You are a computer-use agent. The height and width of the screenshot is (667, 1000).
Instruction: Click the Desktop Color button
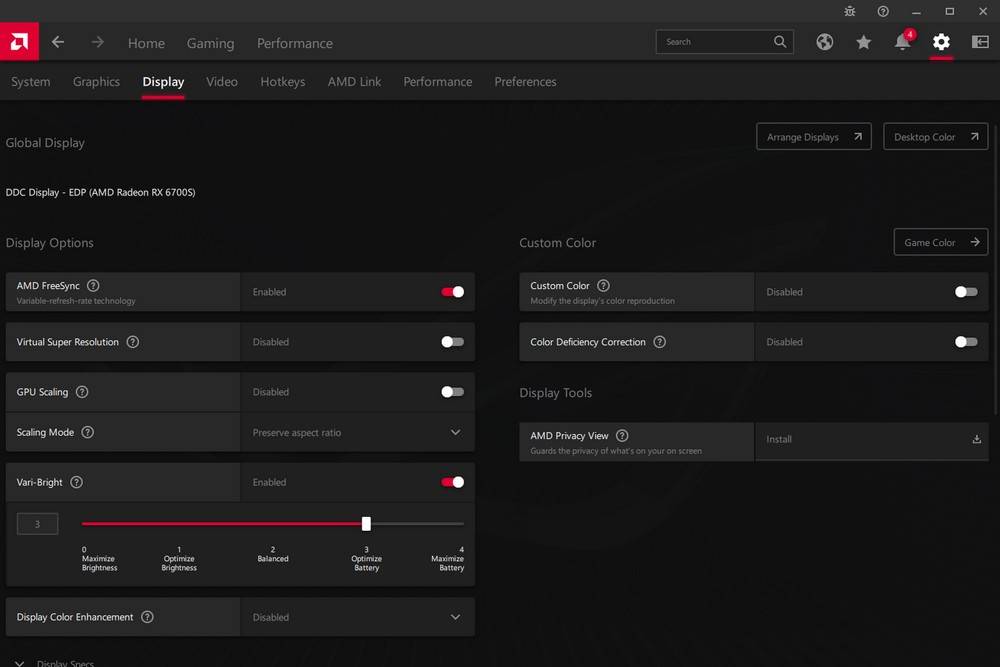tap(936, 137)
